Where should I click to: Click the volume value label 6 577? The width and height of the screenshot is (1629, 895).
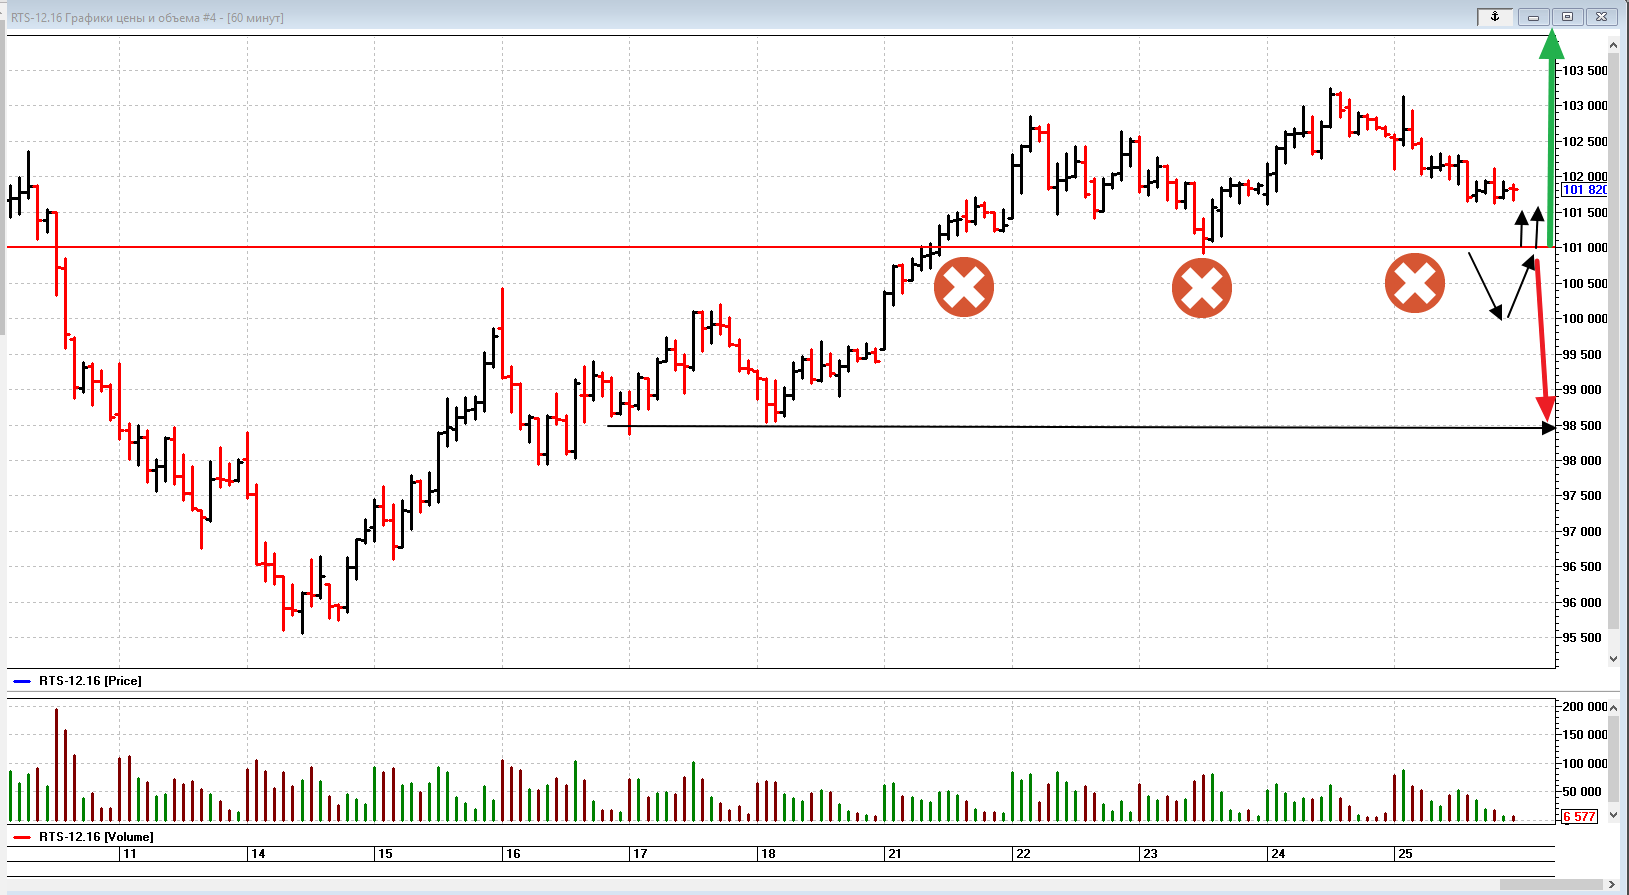1579,817
